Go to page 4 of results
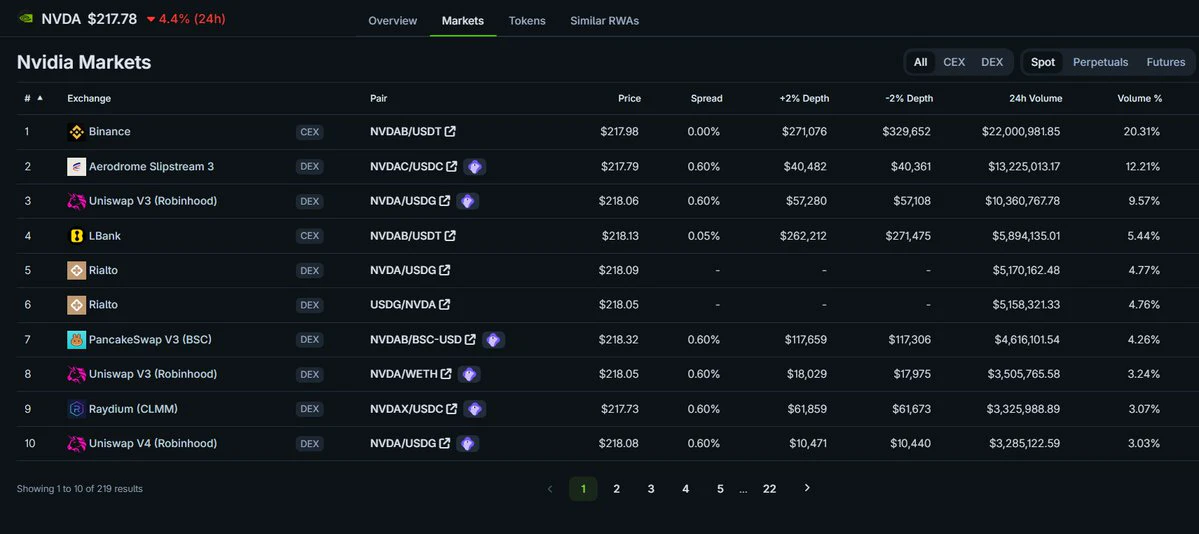The image size is (1199, 534). coord(685,489)
